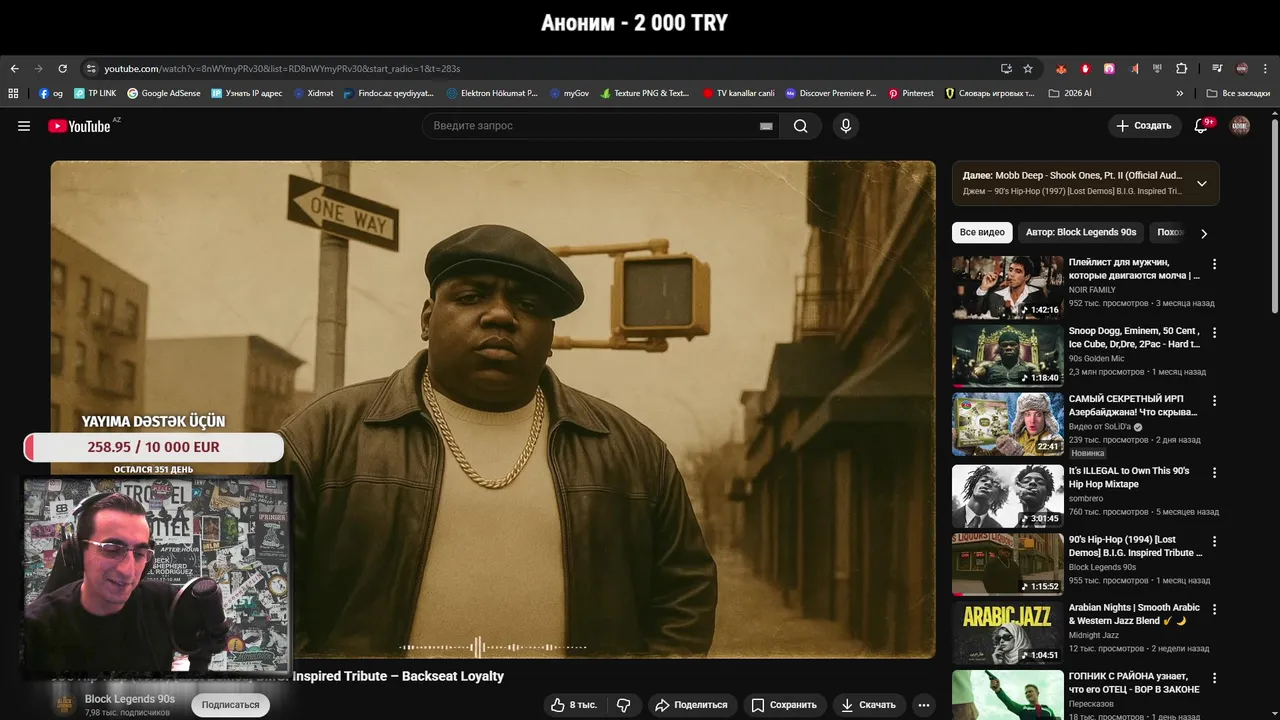Open the NOIR FAMILY playlist thumbnail
Screen dimensions: 1280x720
coord(1008,287)
